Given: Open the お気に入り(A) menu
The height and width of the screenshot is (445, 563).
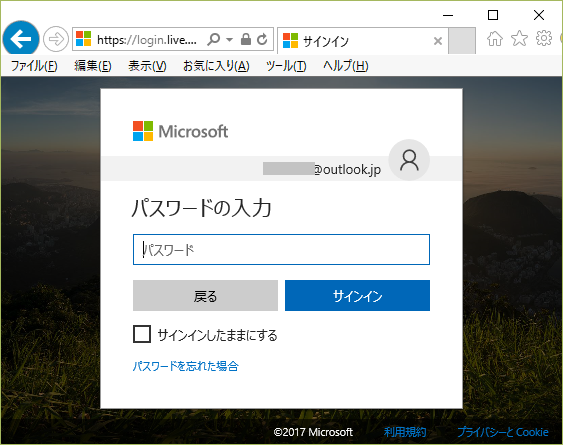Looking at the screenshot, I should (216, 66).
